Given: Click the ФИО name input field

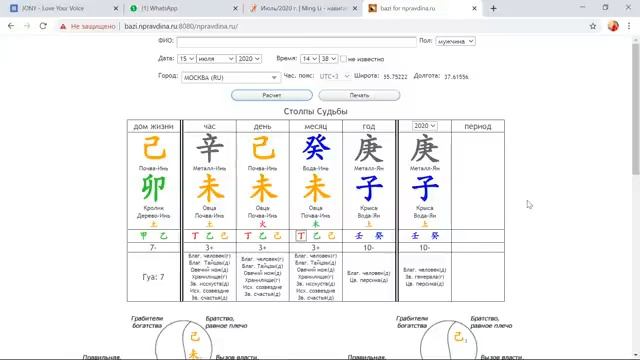Looking at the screenshot, I should pos(296,42).
